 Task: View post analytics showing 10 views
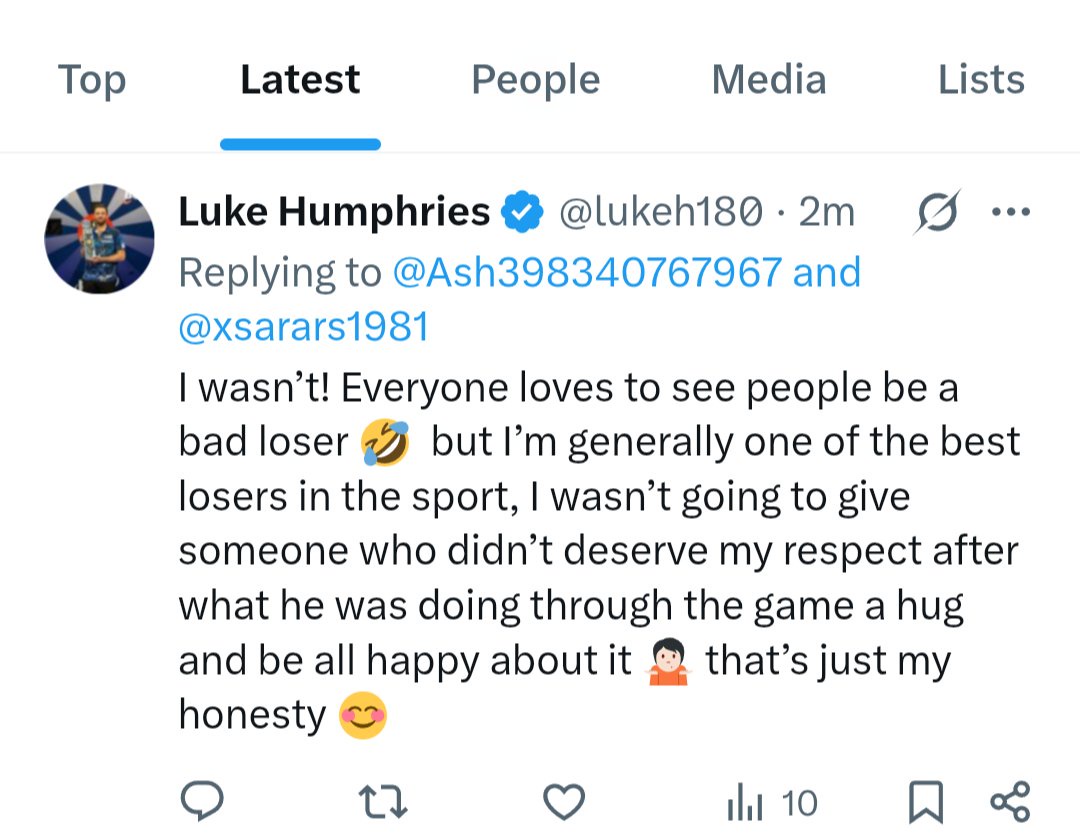[771, 802]
